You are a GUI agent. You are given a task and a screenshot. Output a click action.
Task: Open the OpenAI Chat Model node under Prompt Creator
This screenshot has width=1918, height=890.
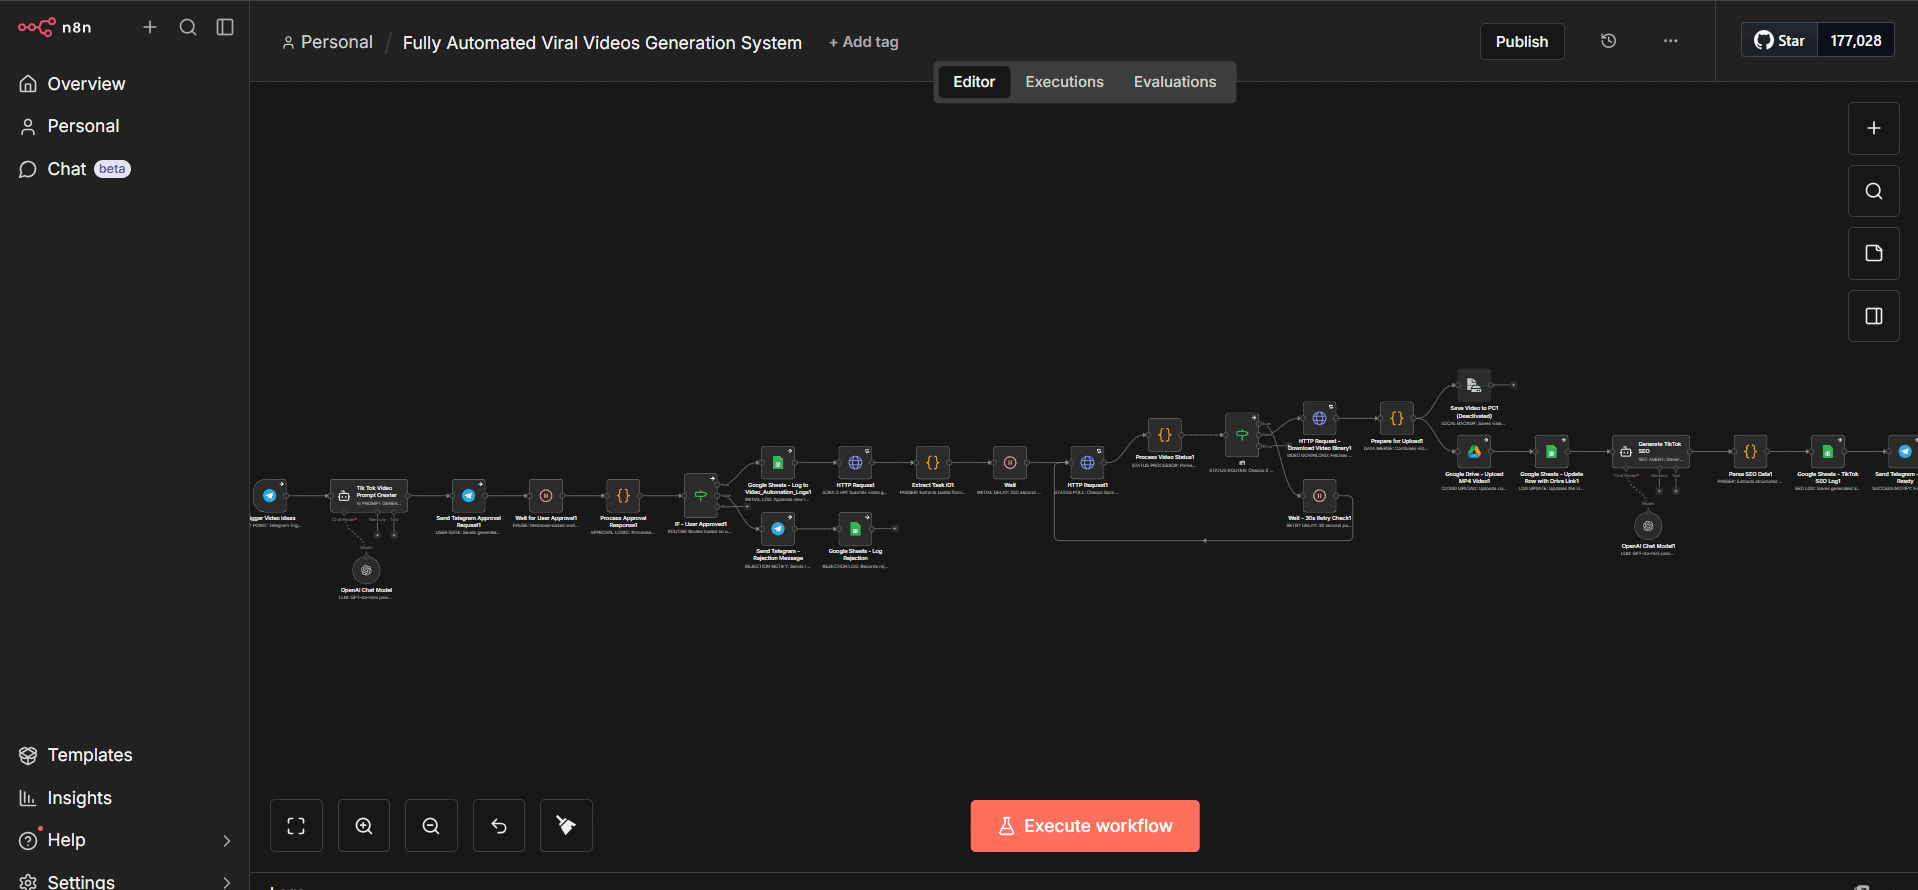[366, 570]
